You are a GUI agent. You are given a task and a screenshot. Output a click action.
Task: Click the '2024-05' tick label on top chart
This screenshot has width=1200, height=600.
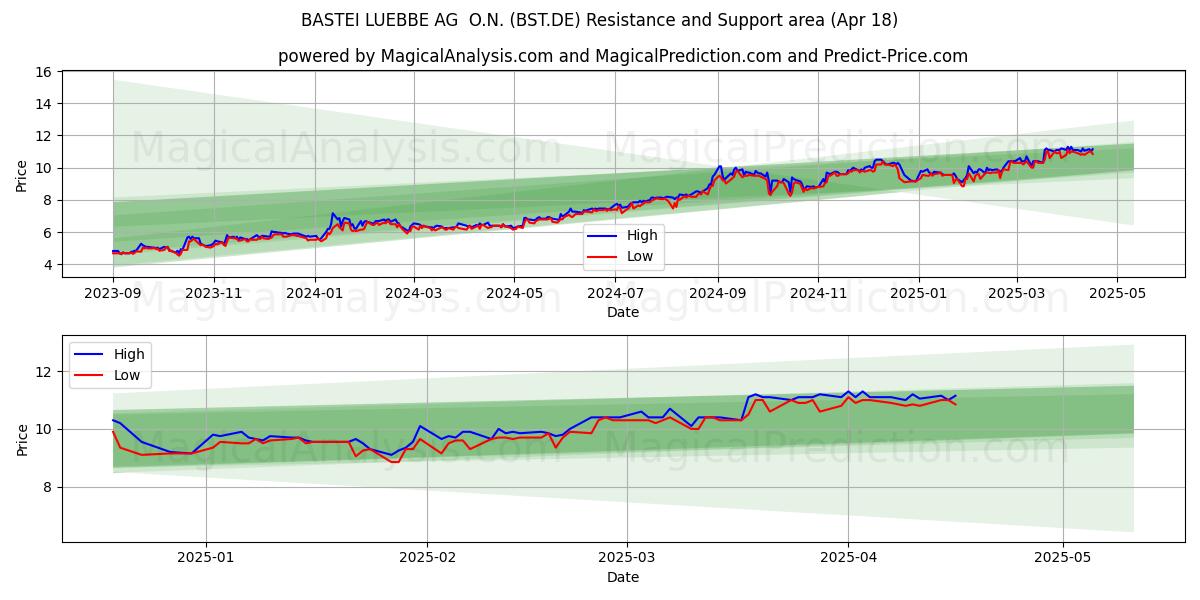pyautogui.click(x=515, y=294)
